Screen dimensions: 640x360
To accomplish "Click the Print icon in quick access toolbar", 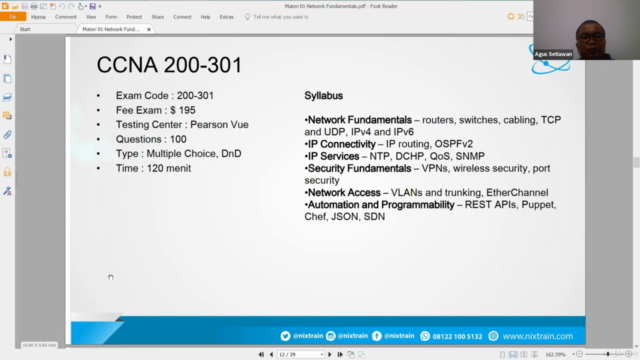I will coord(34,6).
